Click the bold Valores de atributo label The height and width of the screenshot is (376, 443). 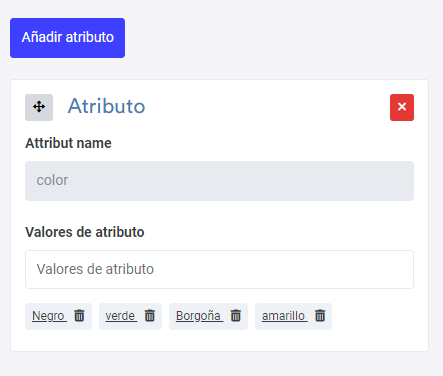click(85, 232)
